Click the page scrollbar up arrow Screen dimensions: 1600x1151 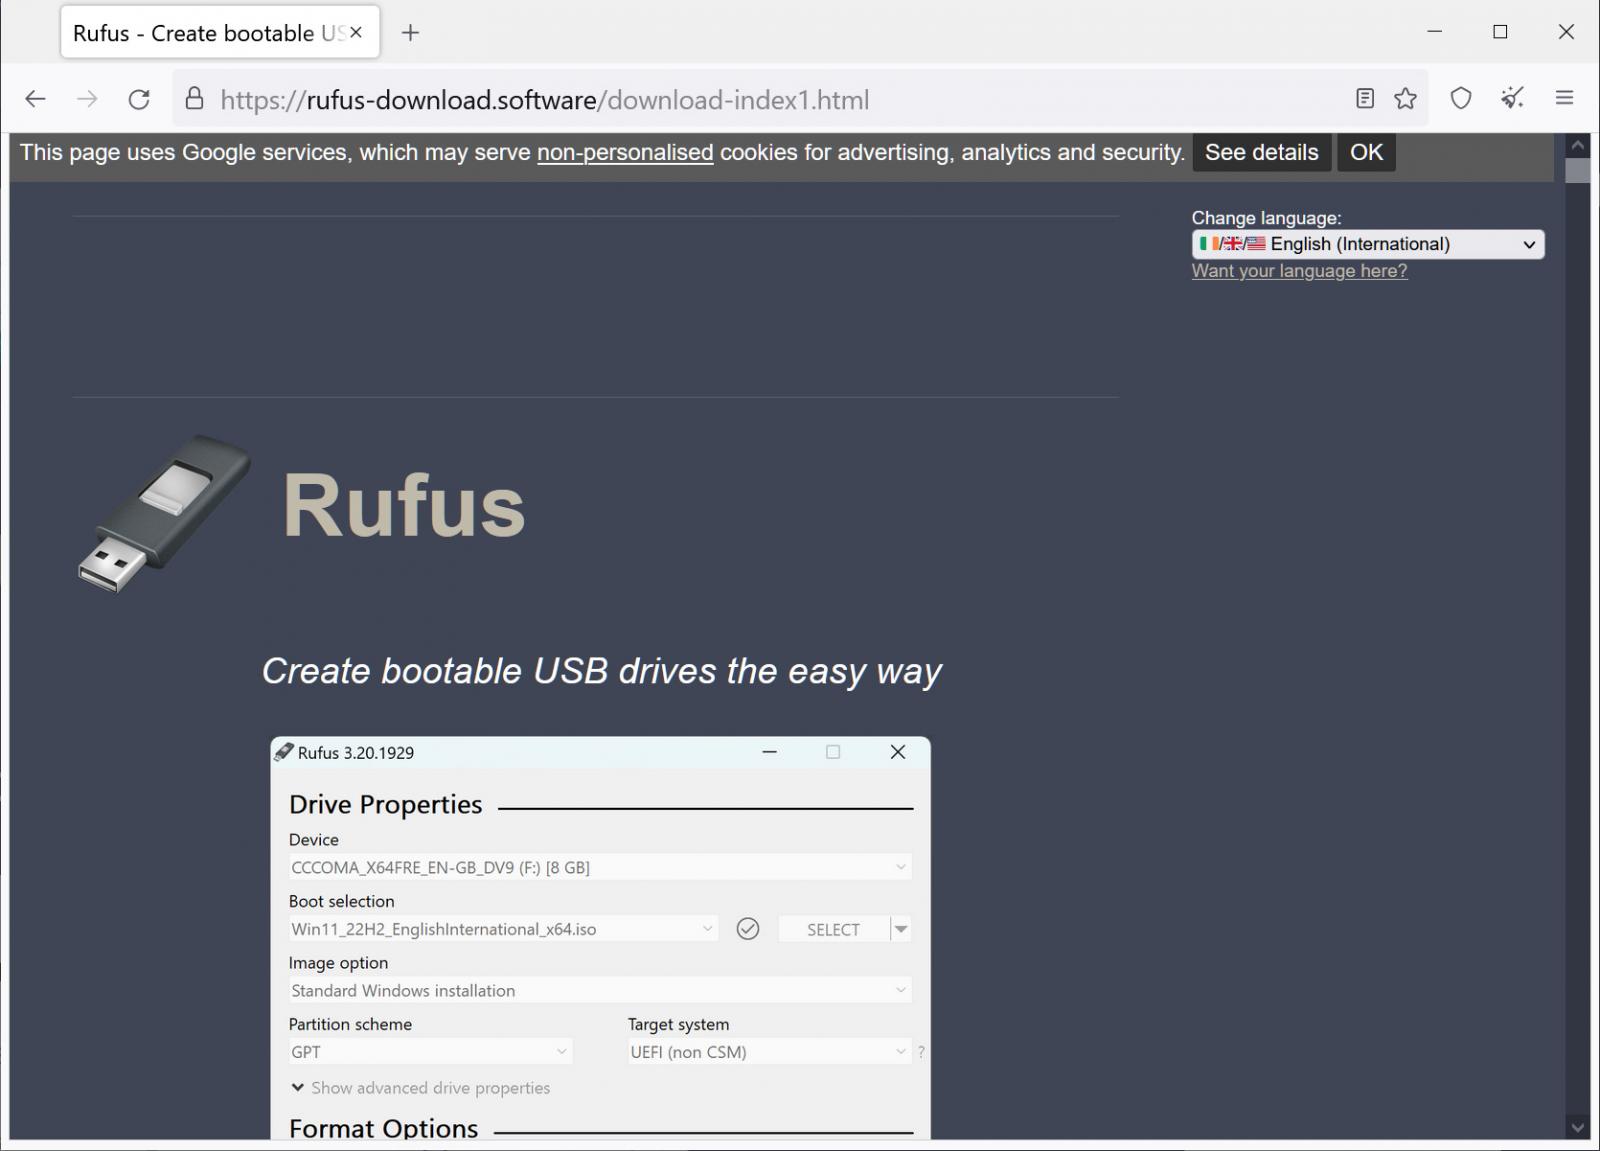(1578, 145)
